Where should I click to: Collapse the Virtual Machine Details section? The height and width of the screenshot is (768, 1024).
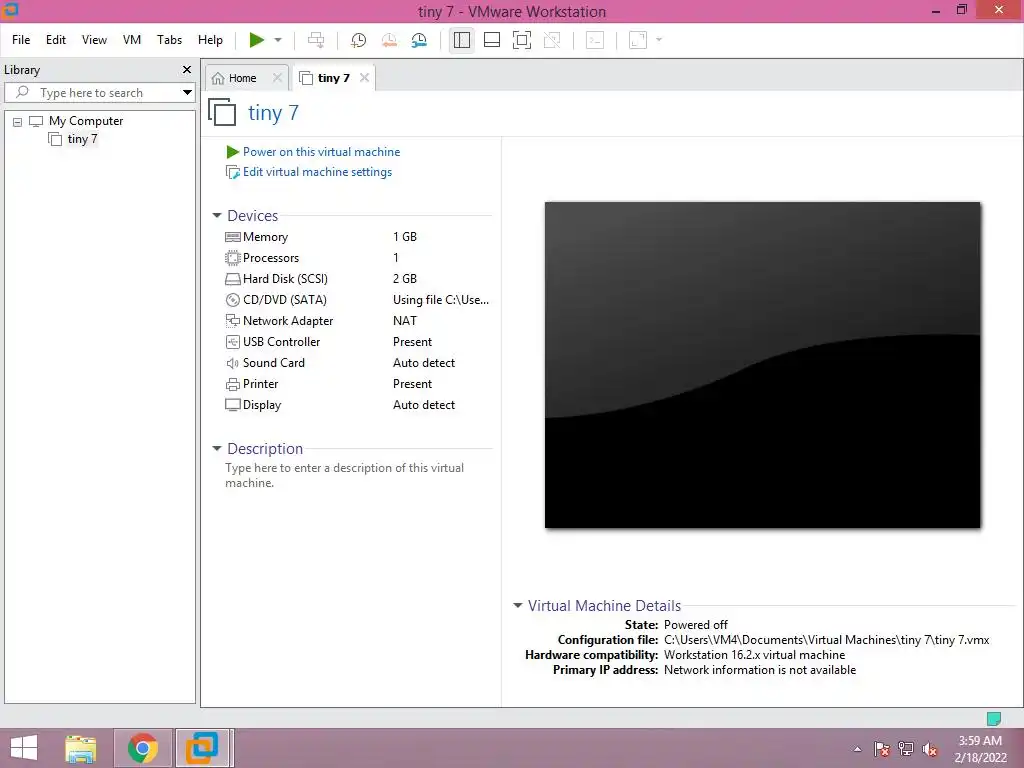(517, 605)
